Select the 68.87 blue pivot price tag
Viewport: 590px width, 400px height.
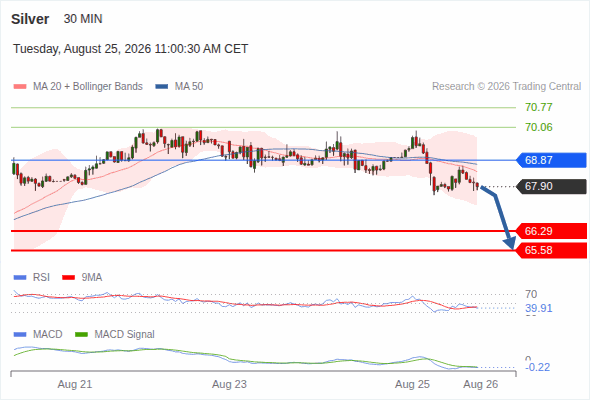[551, 160]
